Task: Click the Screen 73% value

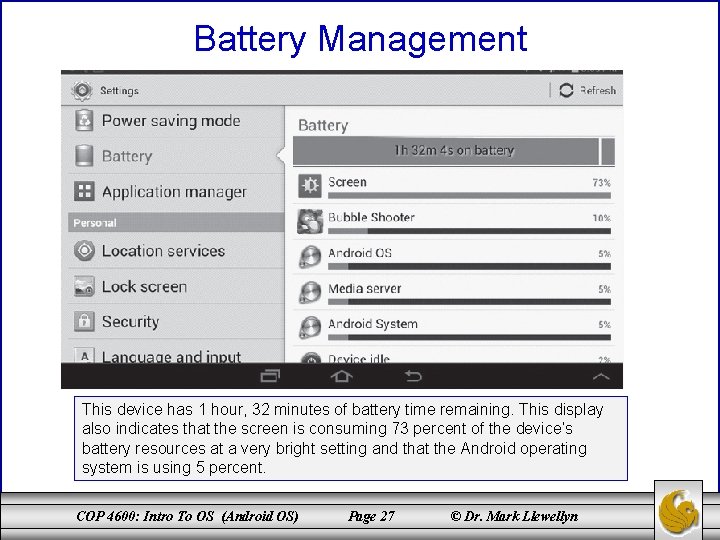Action: click(x=602, y=183)
